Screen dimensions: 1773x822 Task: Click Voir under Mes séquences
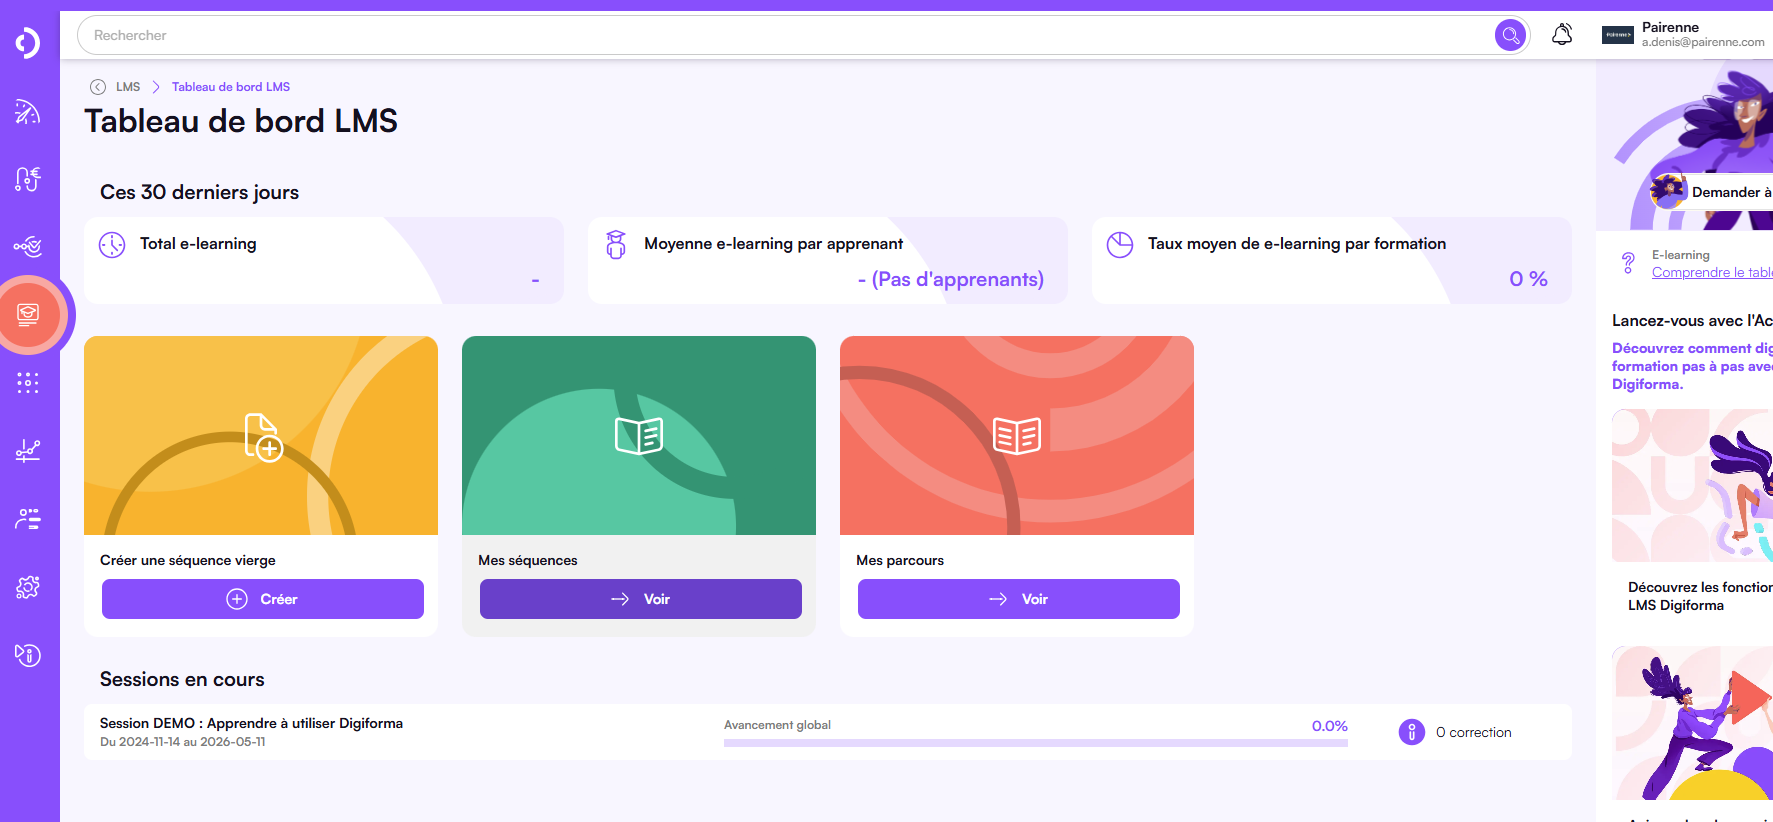pyautogui.click(x=641, y=599)
